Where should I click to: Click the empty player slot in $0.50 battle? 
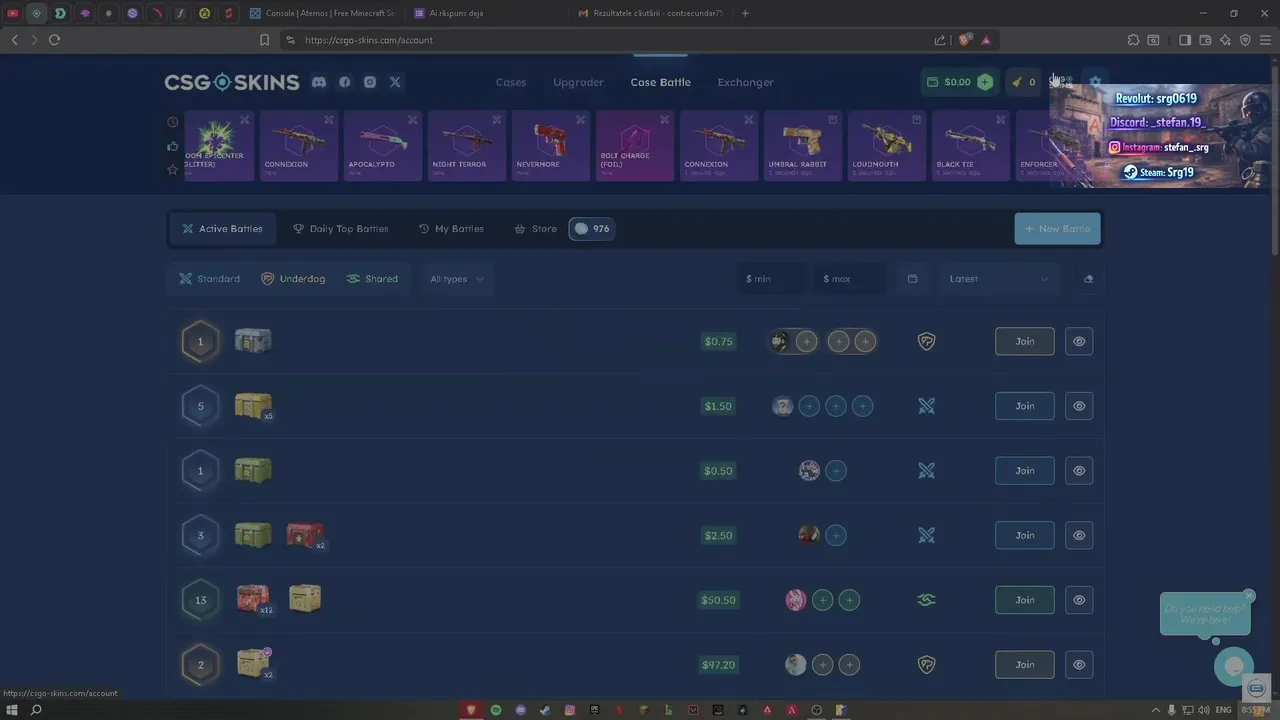coord(836,471)
